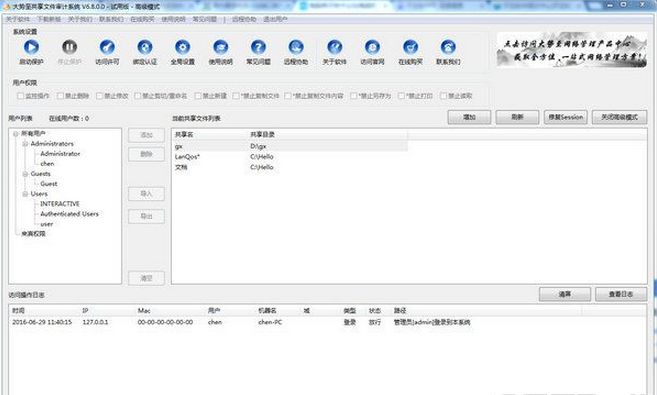This screenshot has width=657, height=395.
Task: Open the 在线购买 shopping cart icon
Action: point(410,47)
